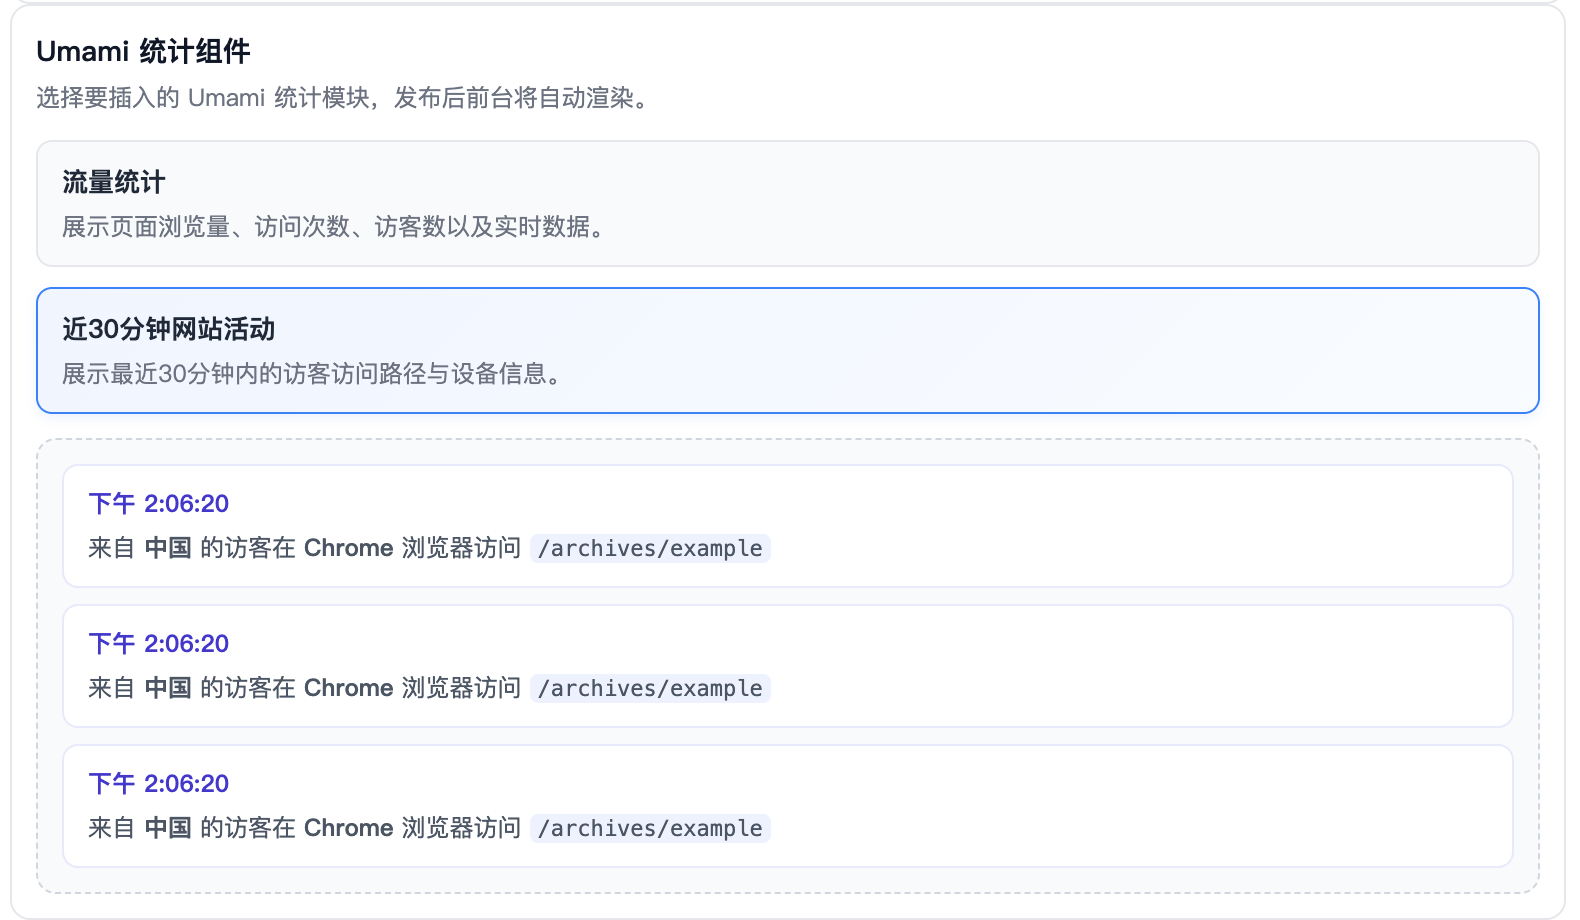Image resolution: width=1580 pixels, height=920 pixels.
Task: Click 来自 text in the third entry
Action: [111, 828]
